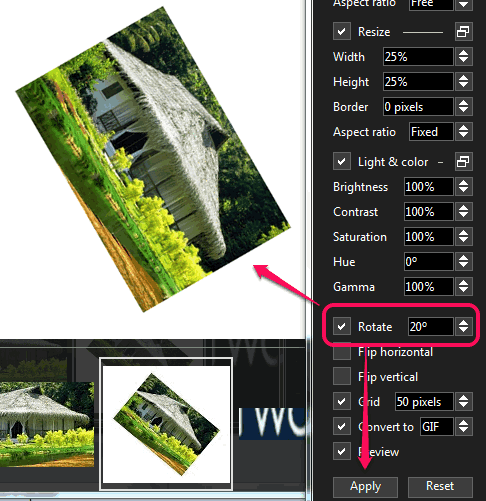Click the Rotate angle spinner arrows

click(463, 326)
